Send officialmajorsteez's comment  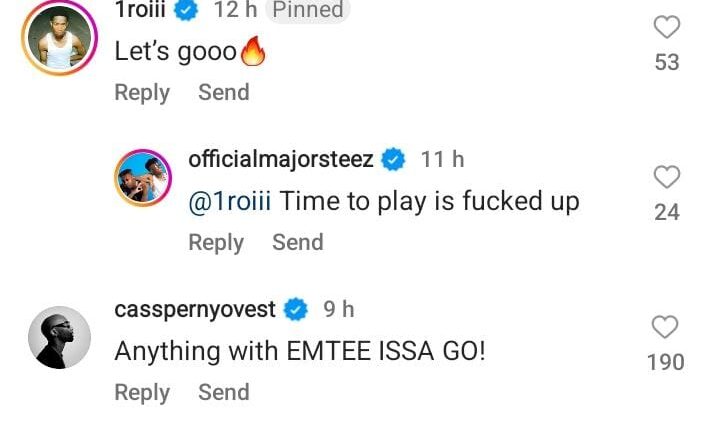pos(297,242)
